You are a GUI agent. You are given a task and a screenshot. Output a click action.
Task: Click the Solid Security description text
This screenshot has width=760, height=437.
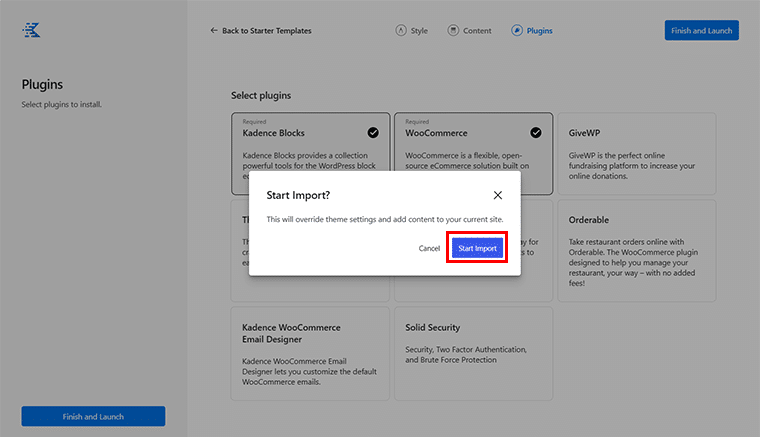click(466, 355)
